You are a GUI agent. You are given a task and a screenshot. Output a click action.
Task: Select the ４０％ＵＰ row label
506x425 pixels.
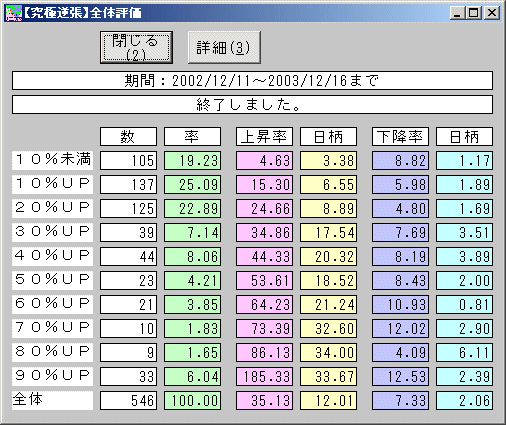tap(53, 256)
